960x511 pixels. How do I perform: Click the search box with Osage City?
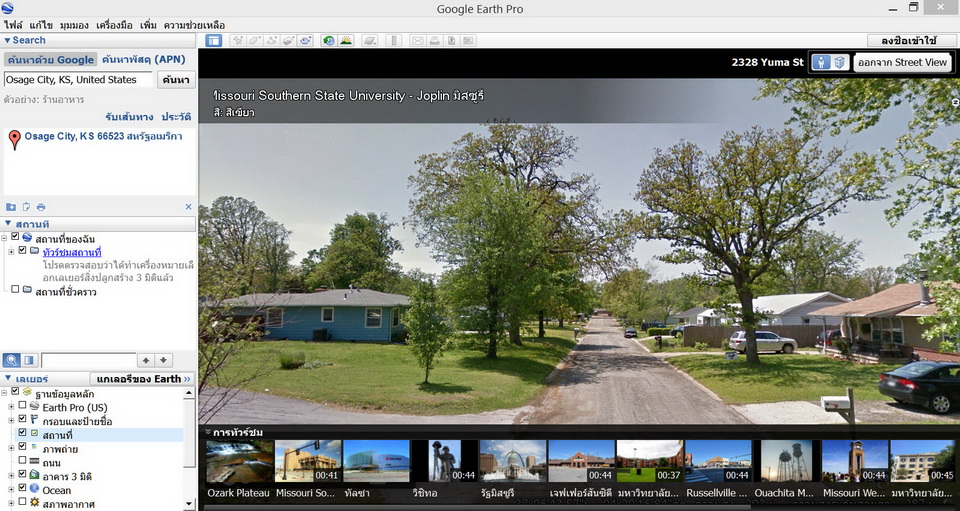(x=78, y=80)
